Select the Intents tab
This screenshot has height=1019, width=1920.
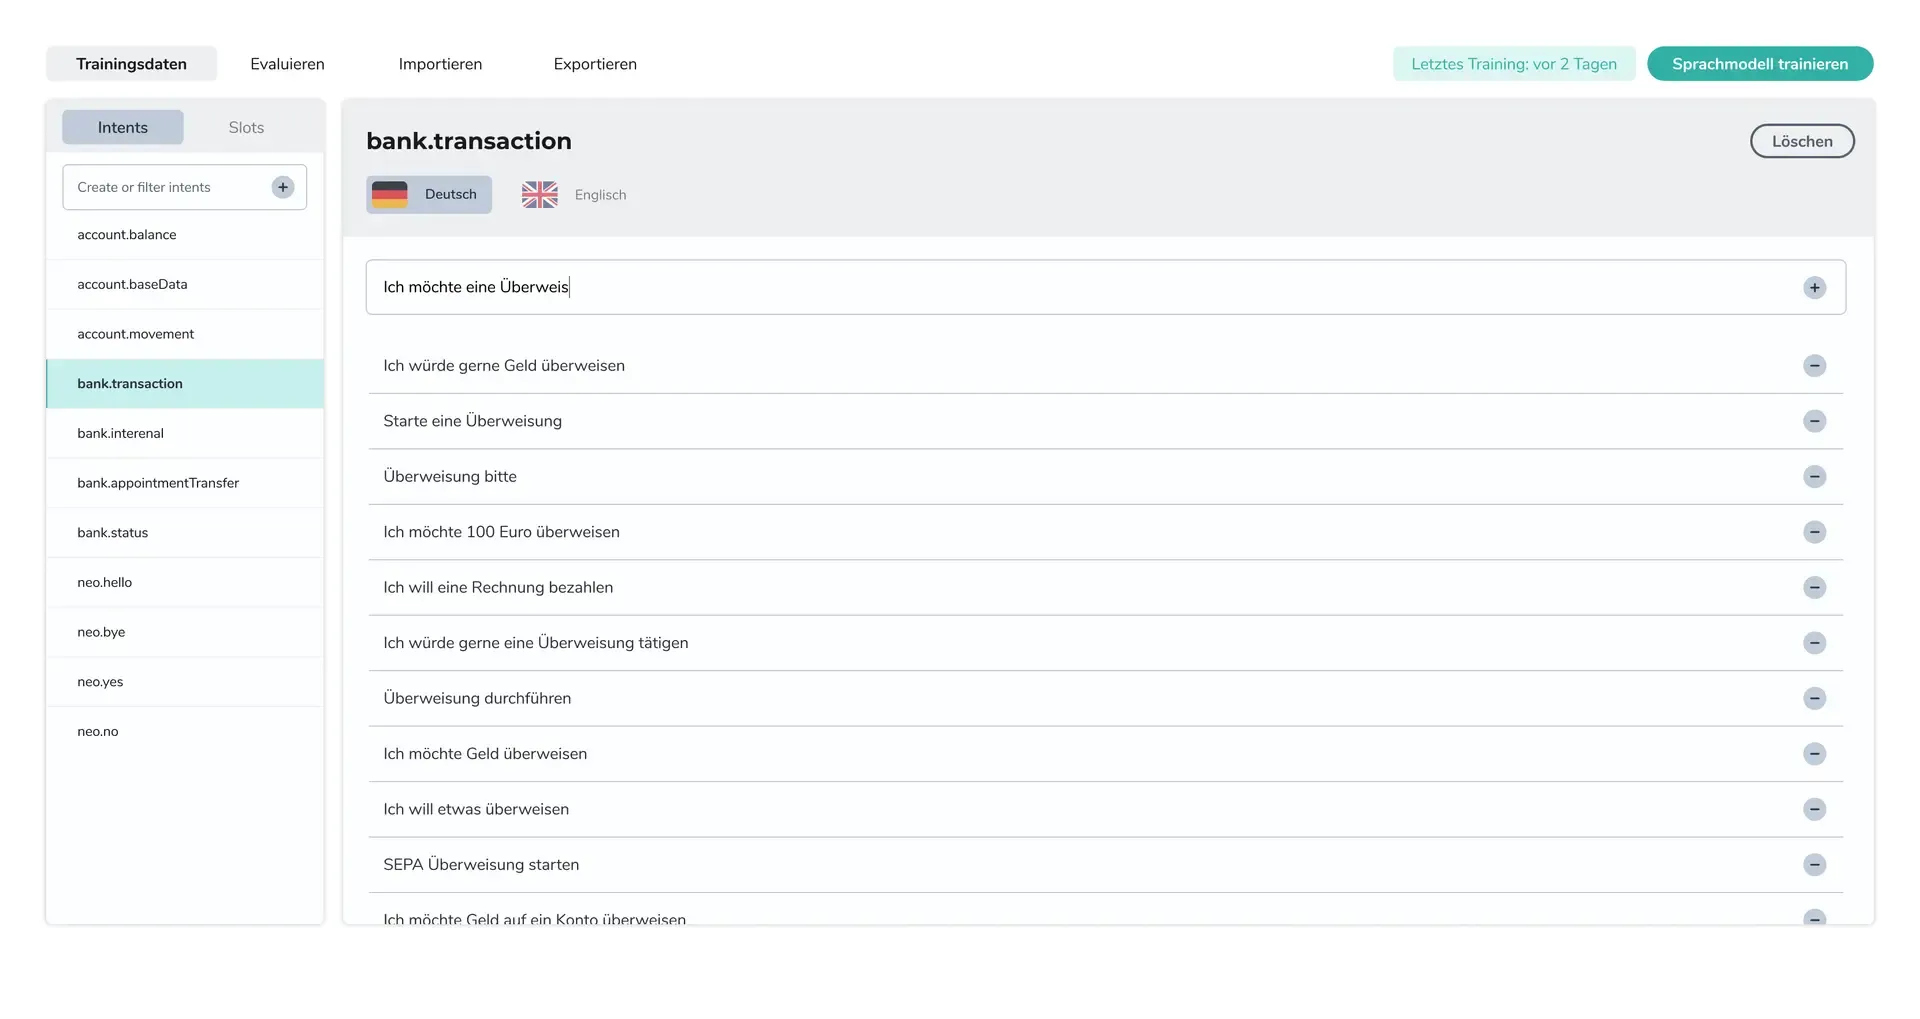pyautogui.click(x=123, y=128)
